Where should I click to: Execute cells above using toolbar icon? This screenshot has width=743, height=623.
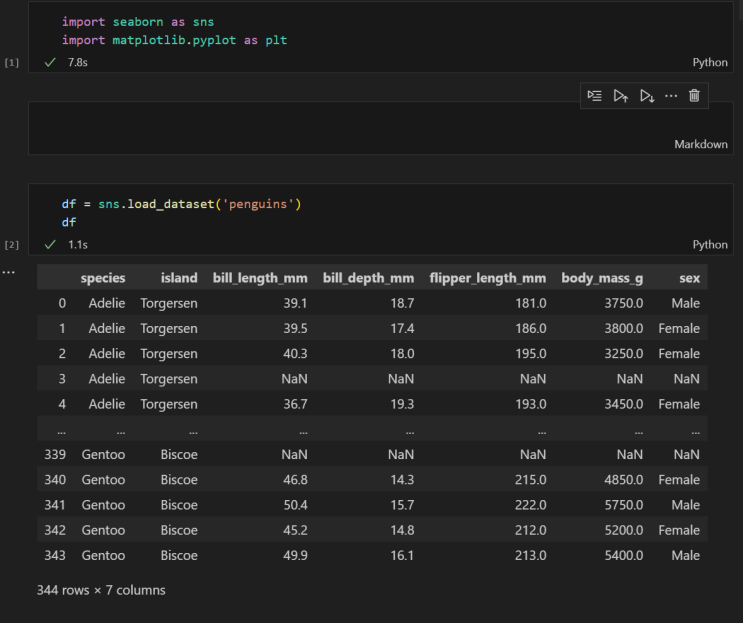pos(621,96)
